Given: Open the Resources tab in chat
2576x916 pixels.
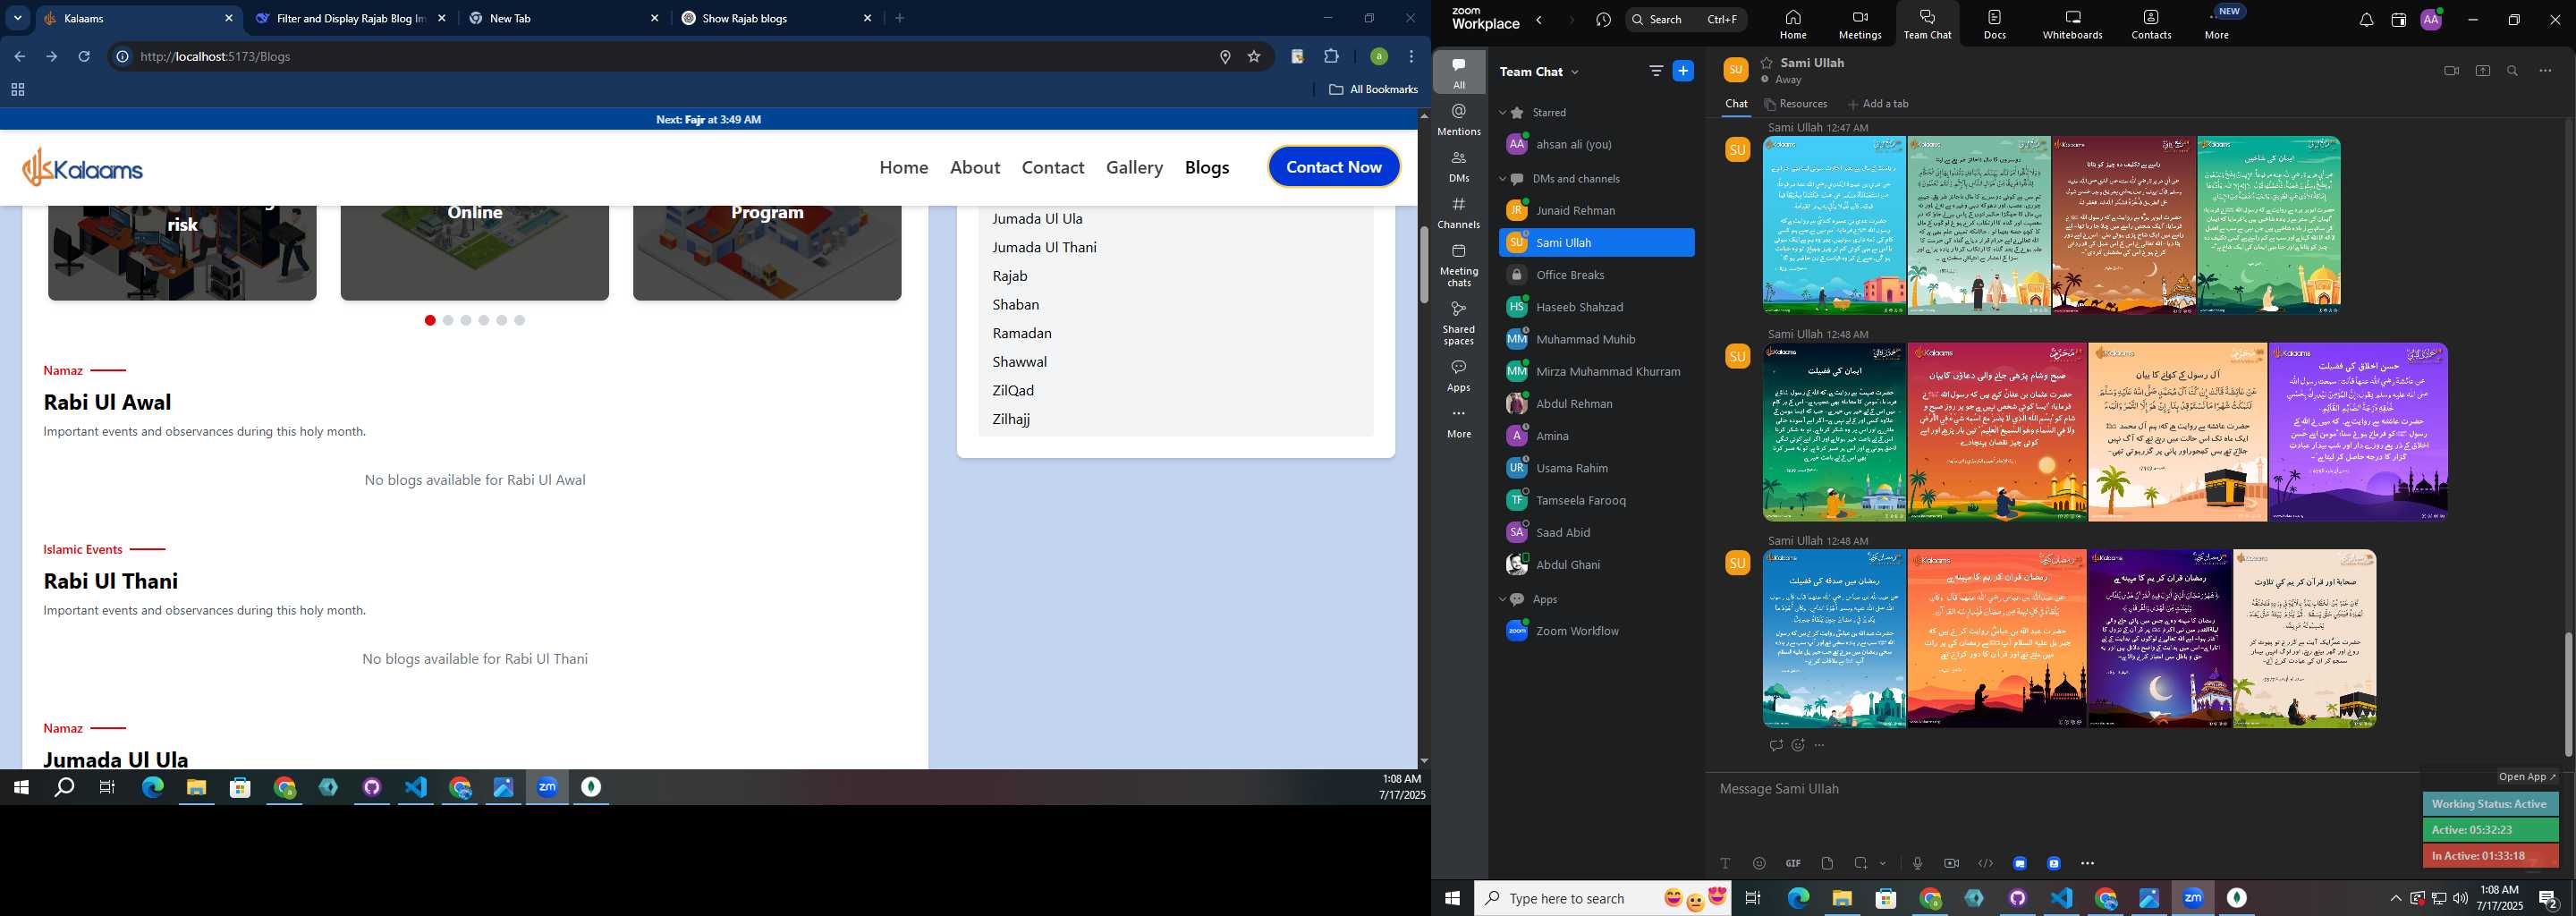Looking at the screenshot, I should 1796,104.
